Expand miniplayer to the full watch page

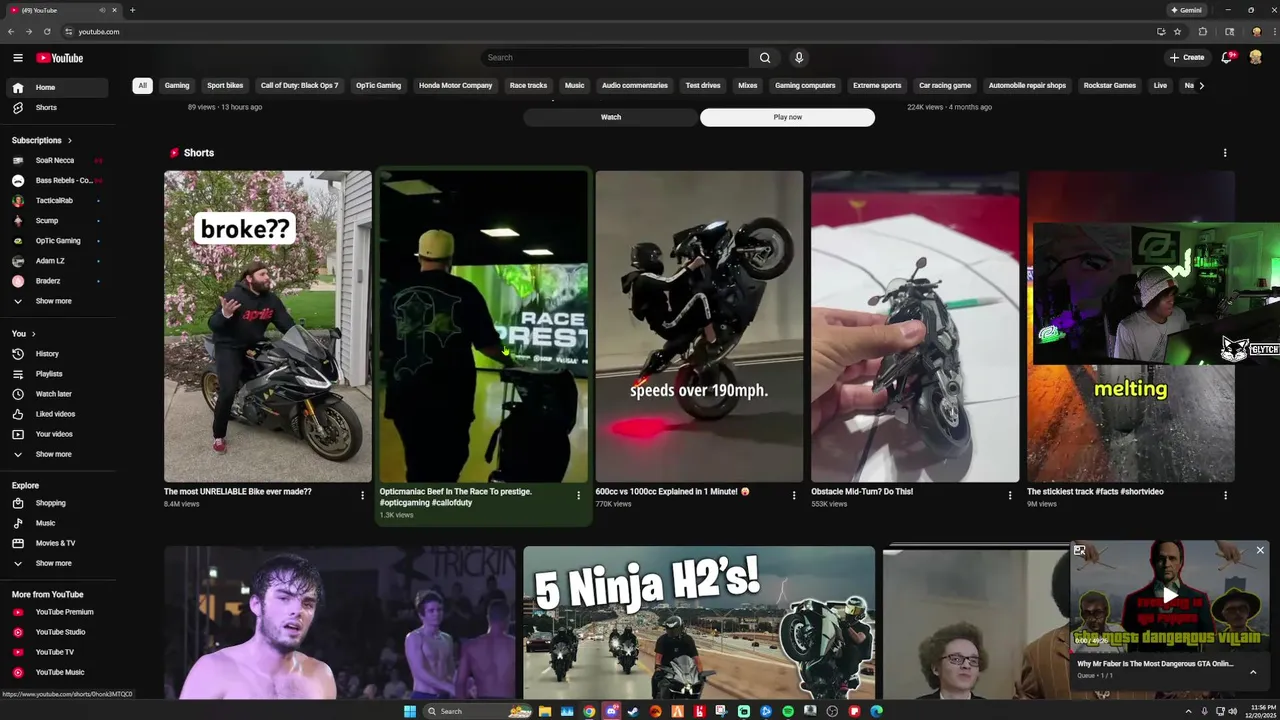pyautogui.click(x=1079, y=550)
